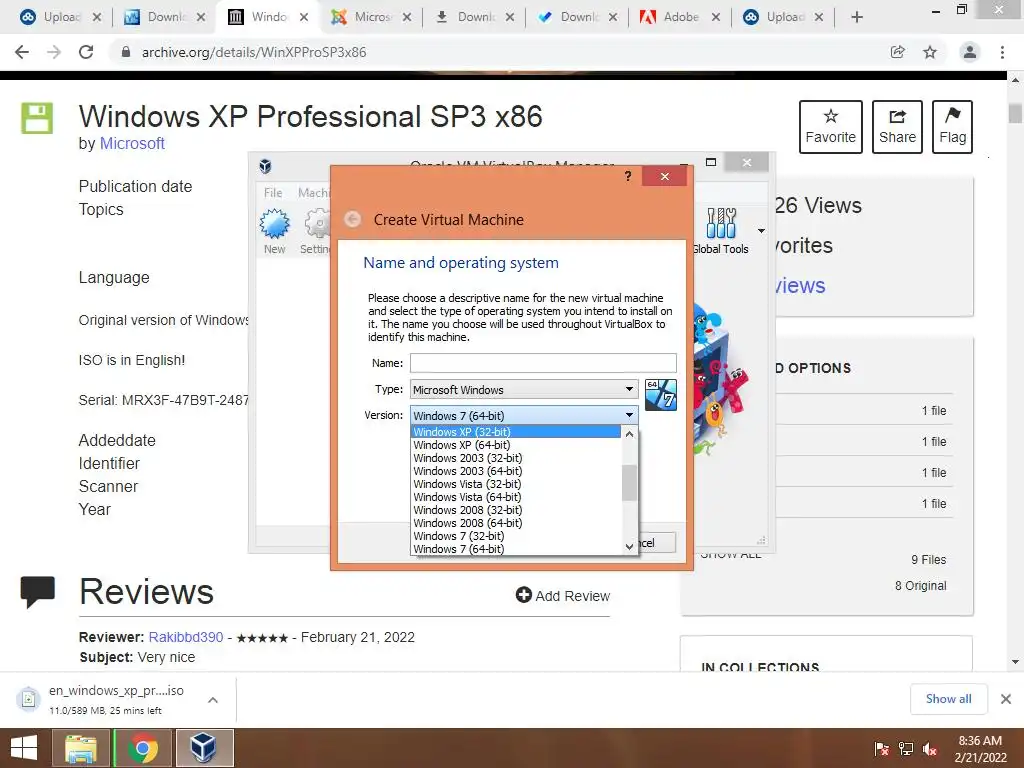
Task: Click Show all downloads button
Action: click(948, 699)
